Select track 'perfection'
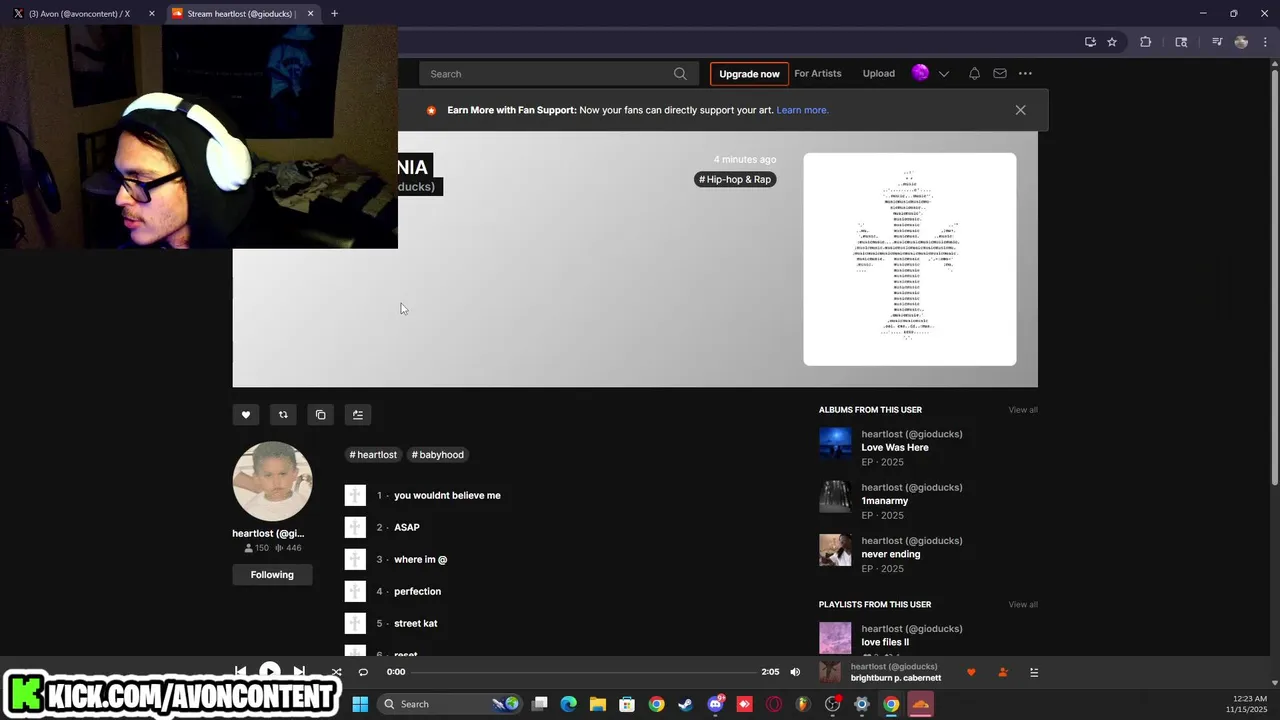Screen dimensions: 1280x720 (x=417, y=592)
